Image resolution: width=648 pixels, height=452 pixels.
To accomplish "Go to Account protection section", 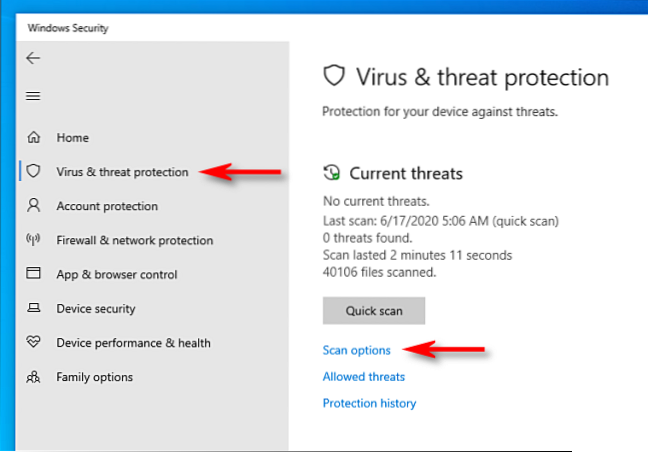I will point(107,206).
